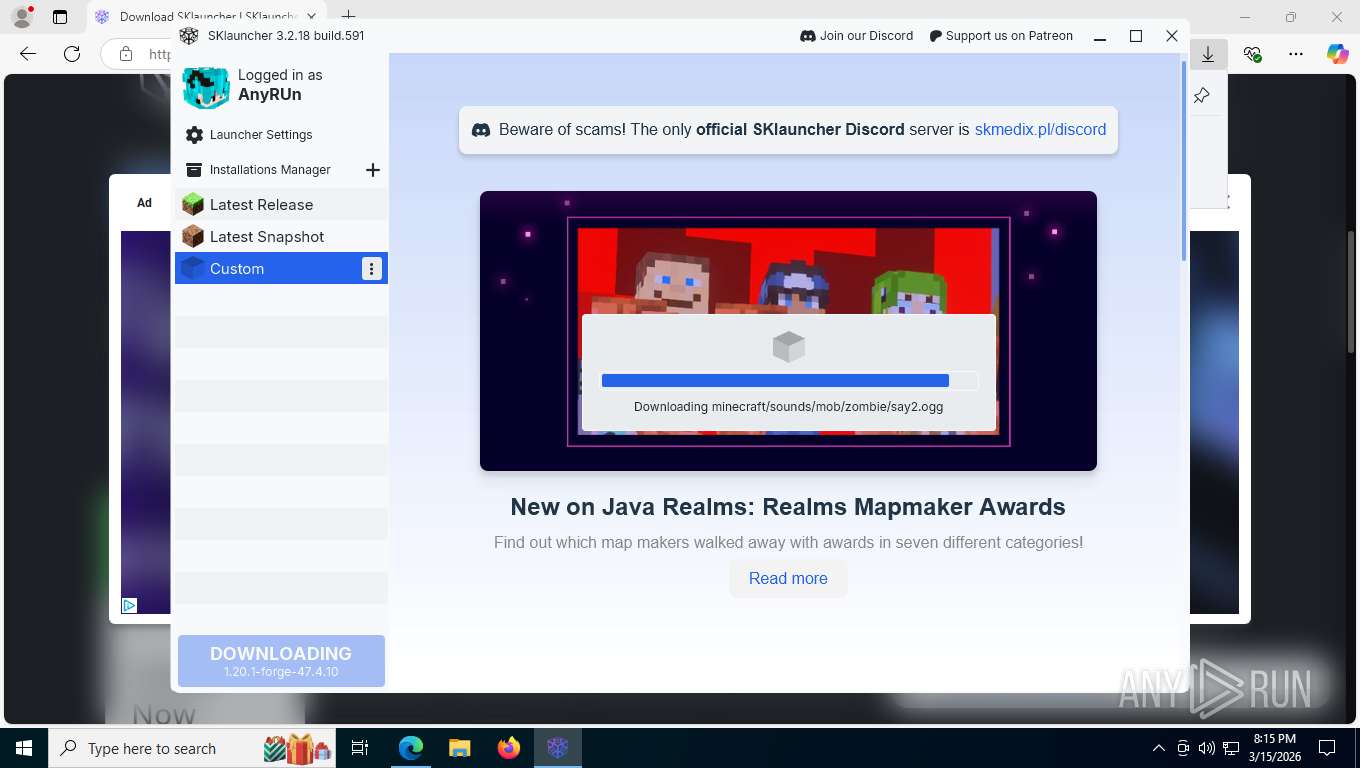
Task: Open Microsoft Edge from taskbar
Action: [x=411, y=748]
